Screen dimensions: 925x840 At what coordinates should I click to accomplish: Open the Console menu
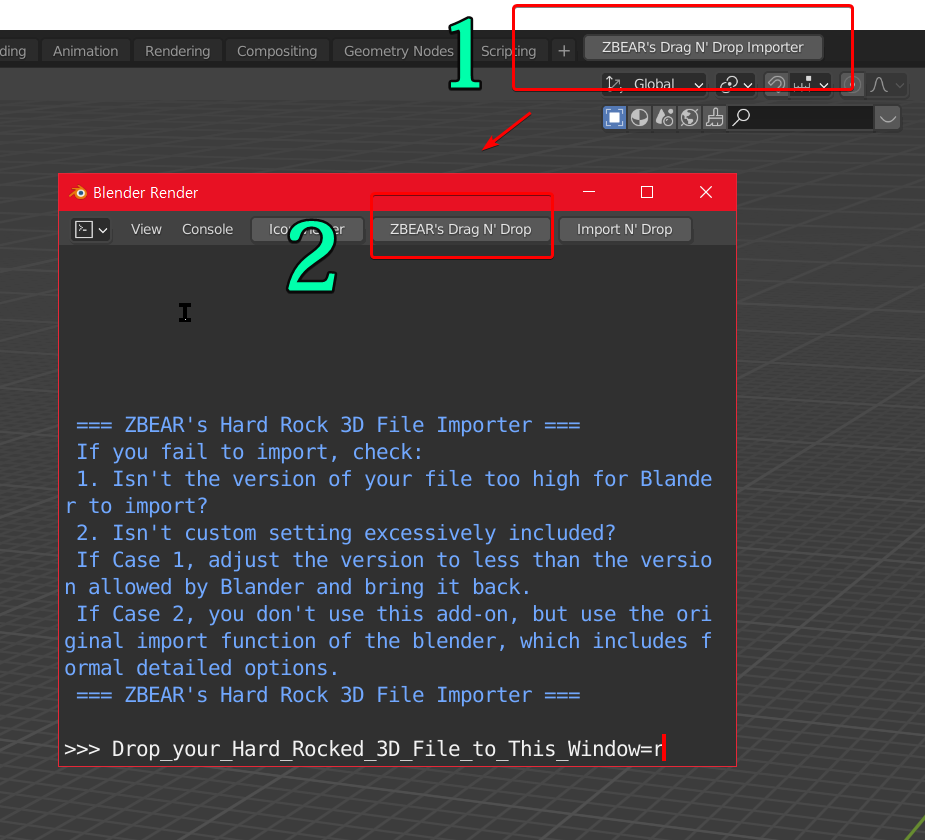207,229
